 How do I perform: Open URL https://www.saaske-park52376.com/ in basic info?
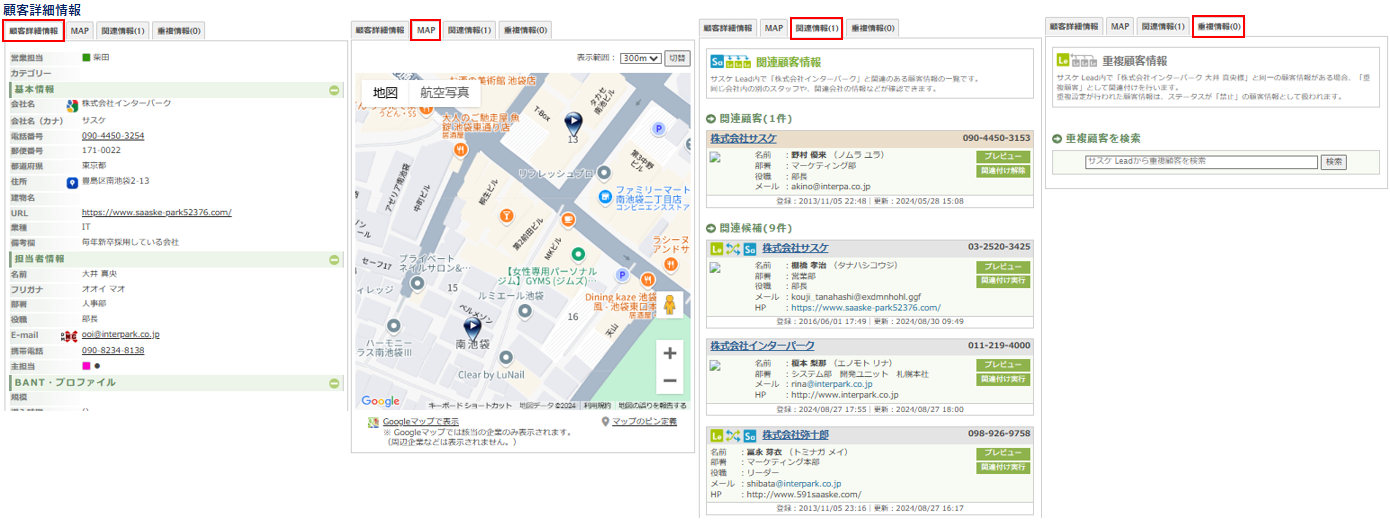156,213
